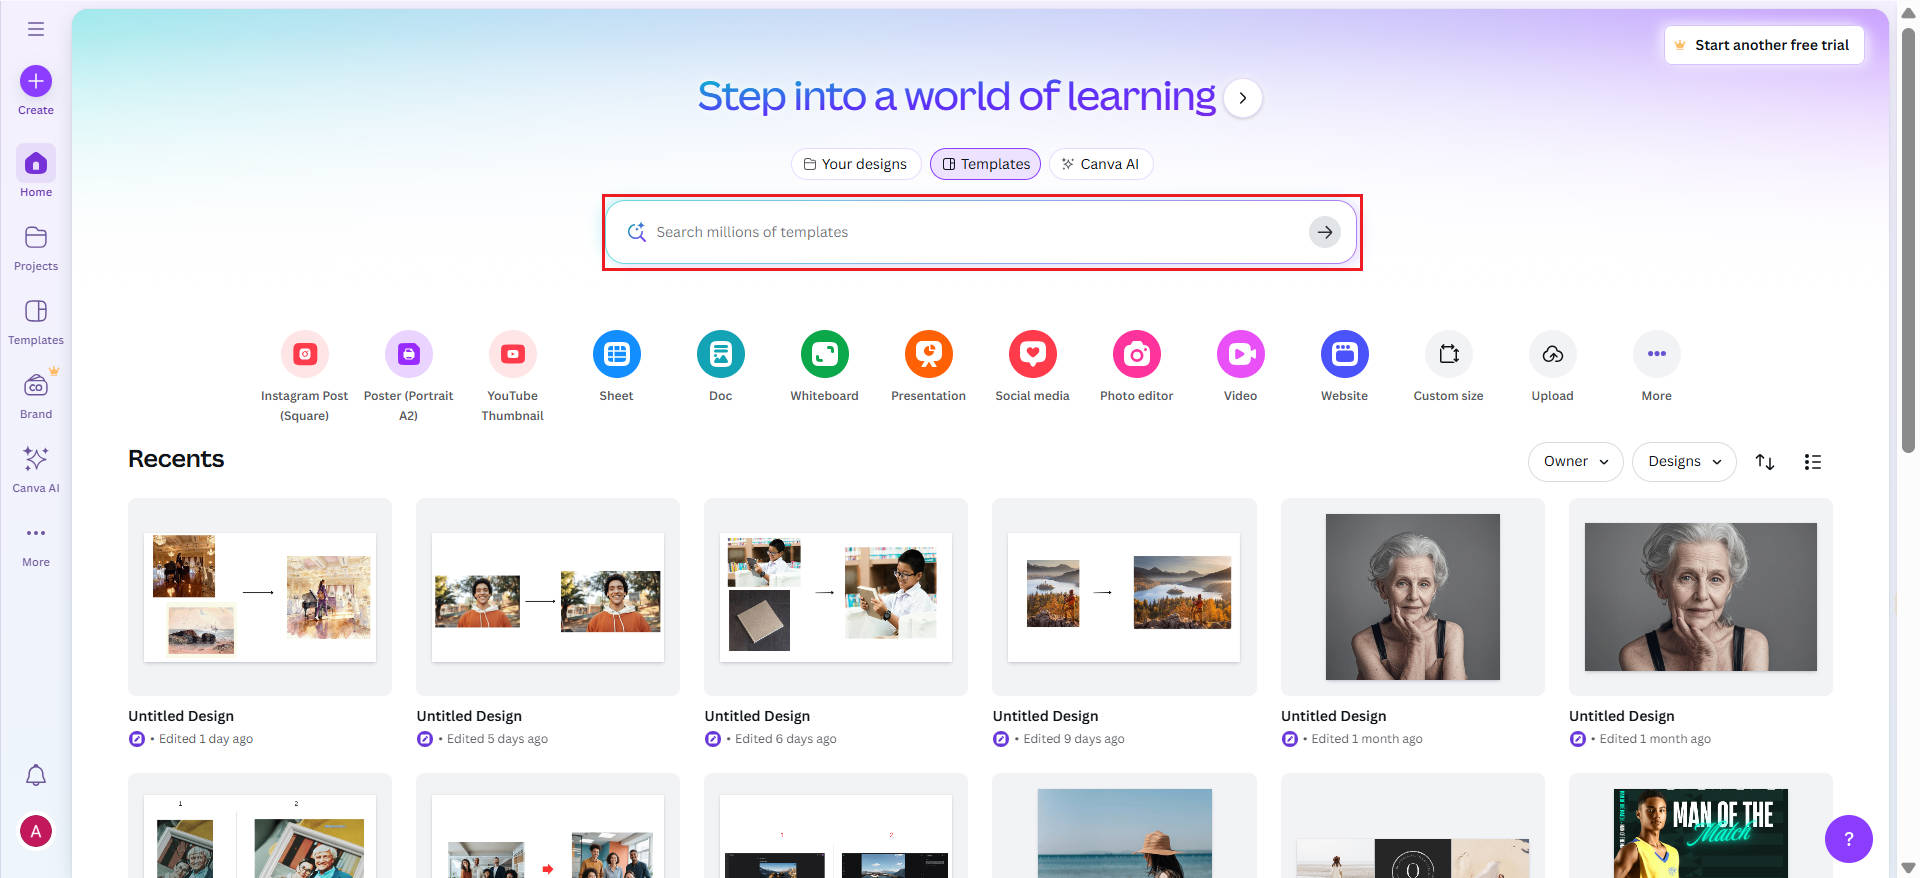Image resolution: width=1920 pixels, height=878 pixels.
Task: Select the Presentation icon
Action: (928, 354)
